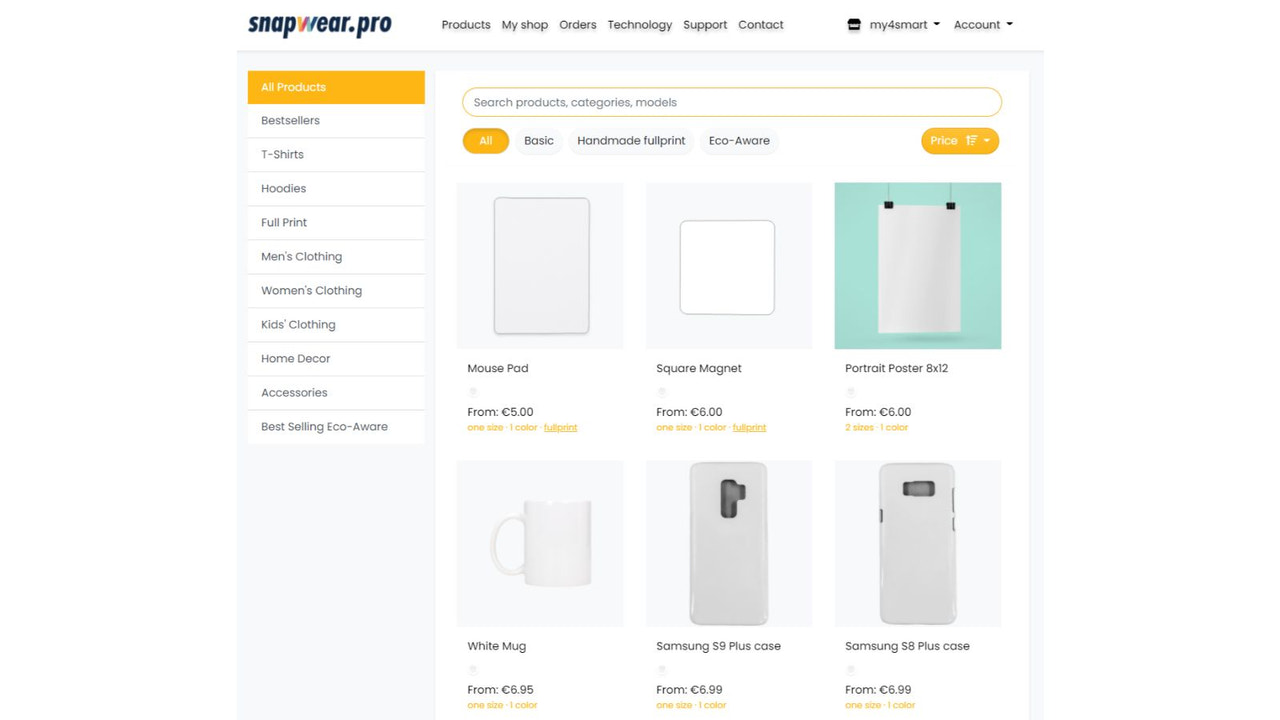Enable the Eco-Aware filter
The height and width of the screenshot is (720, 1280).
pos(739,141)
